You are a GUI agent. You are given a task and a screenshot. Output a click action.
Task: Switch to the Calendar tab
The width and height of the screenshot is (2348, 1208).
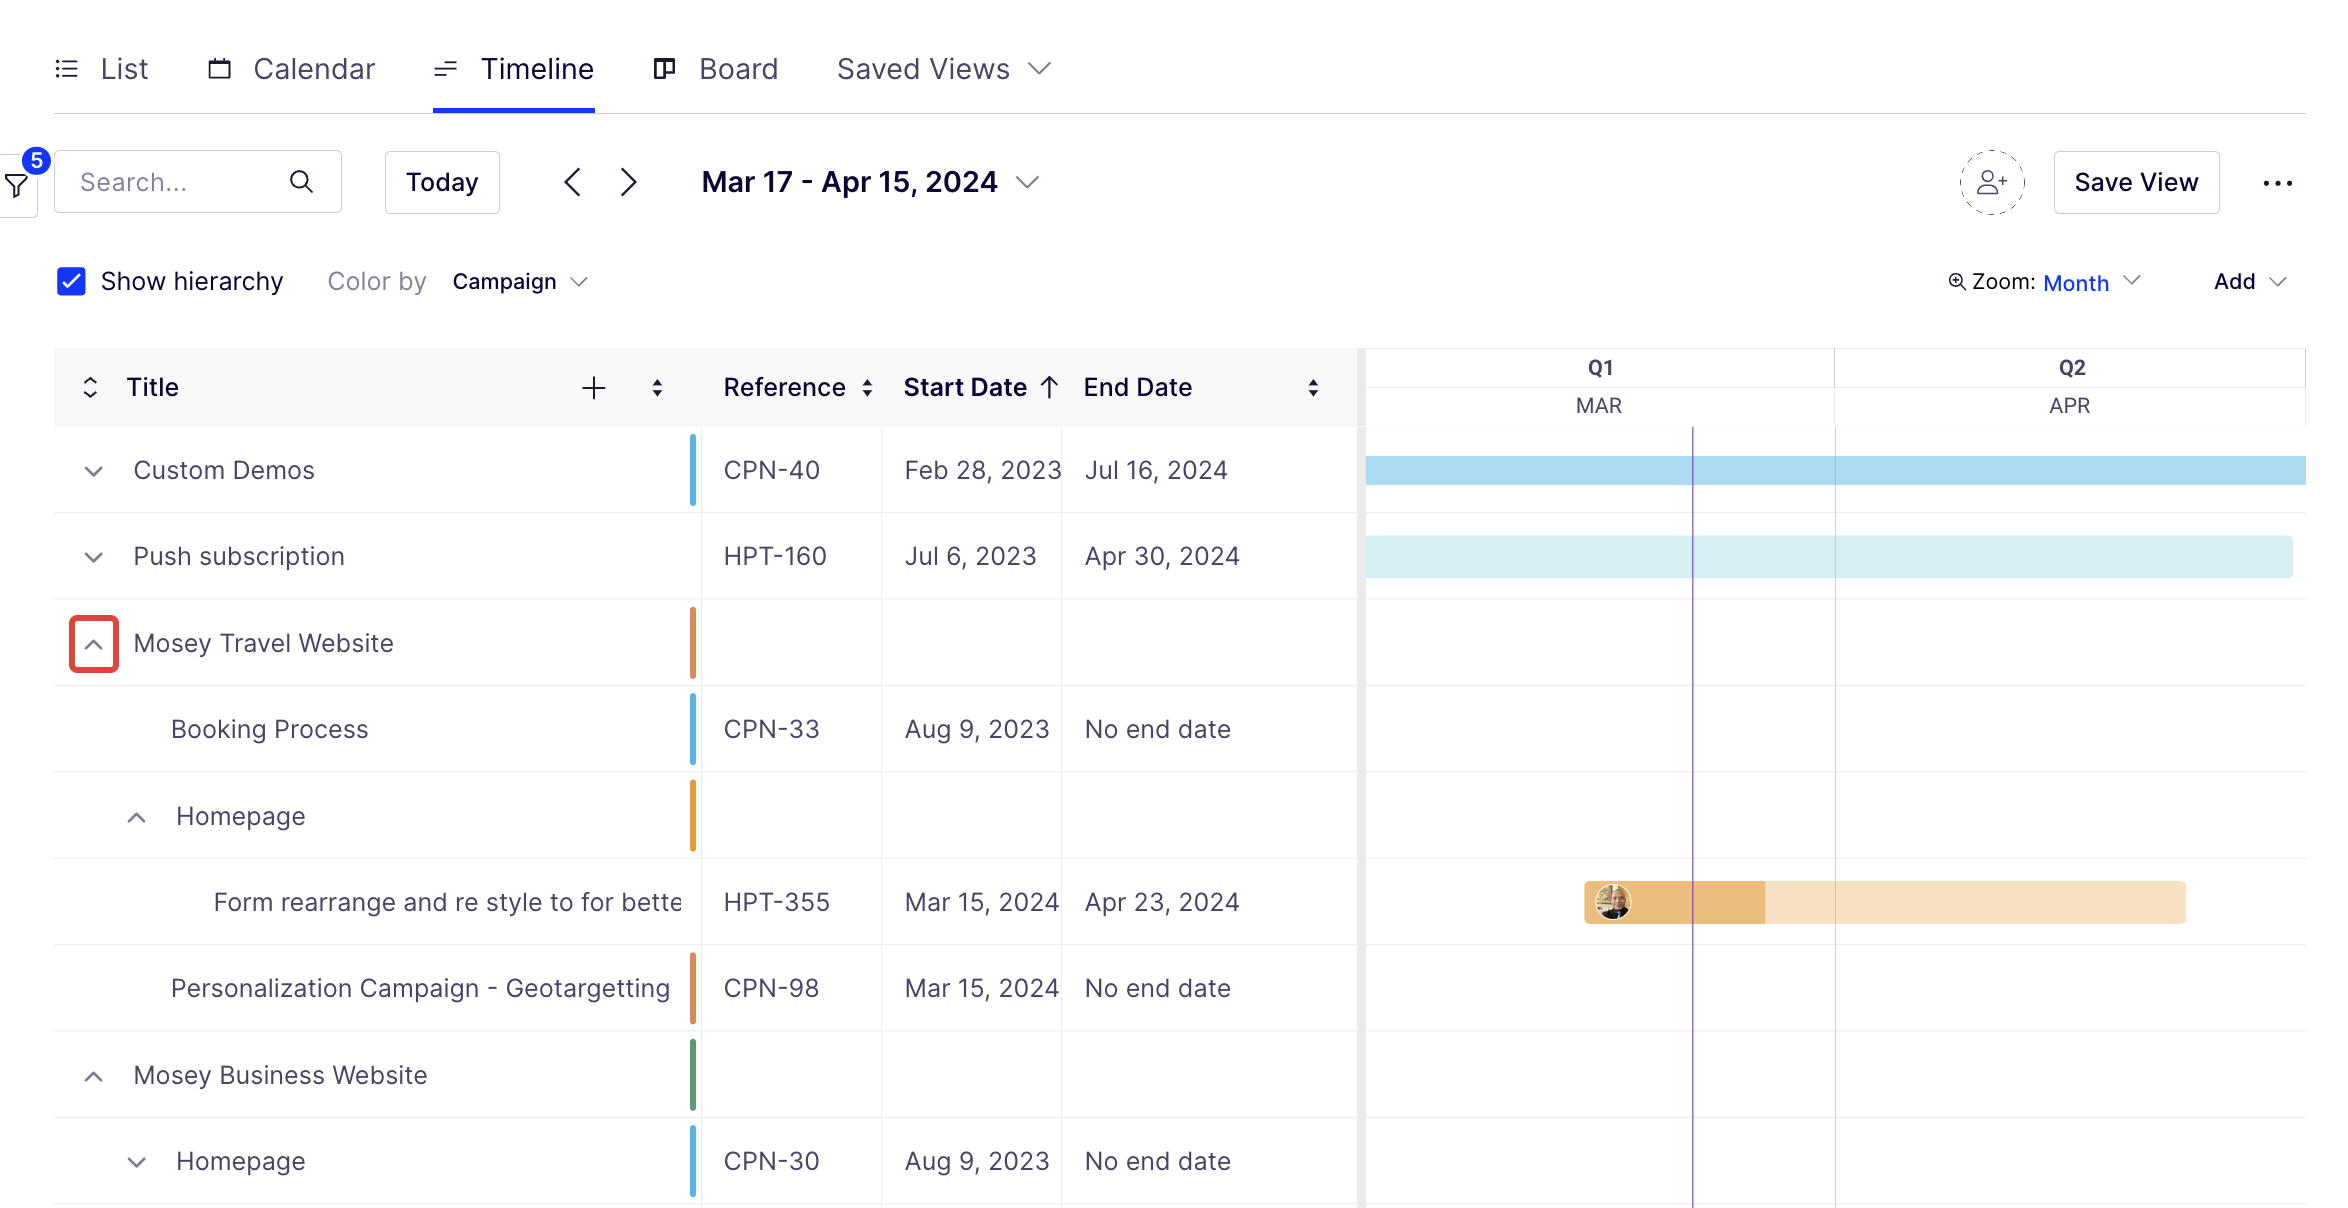coord(292,69)
